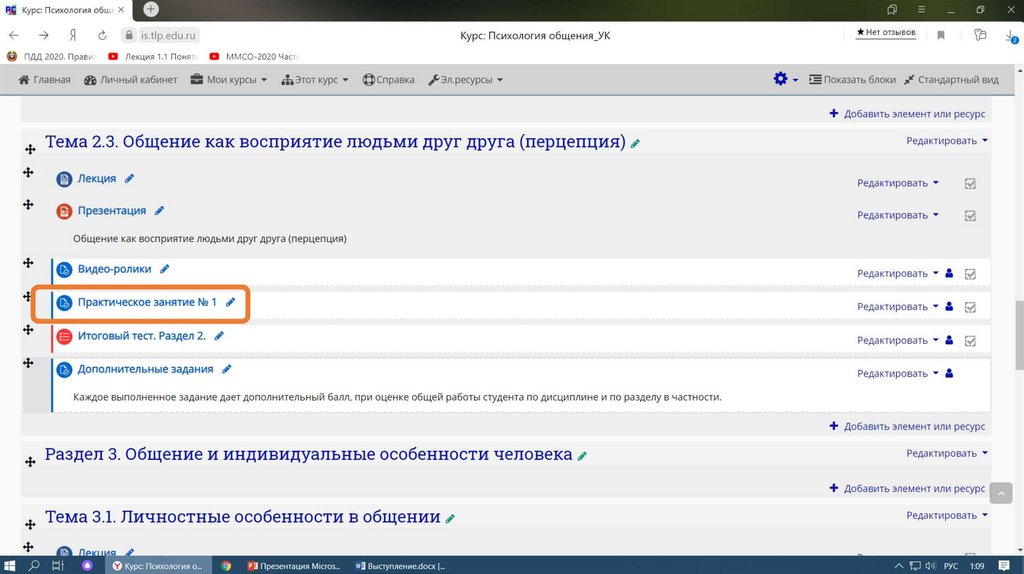Expand Редактировать menu for Тема 2.3 section

[946, 141]
